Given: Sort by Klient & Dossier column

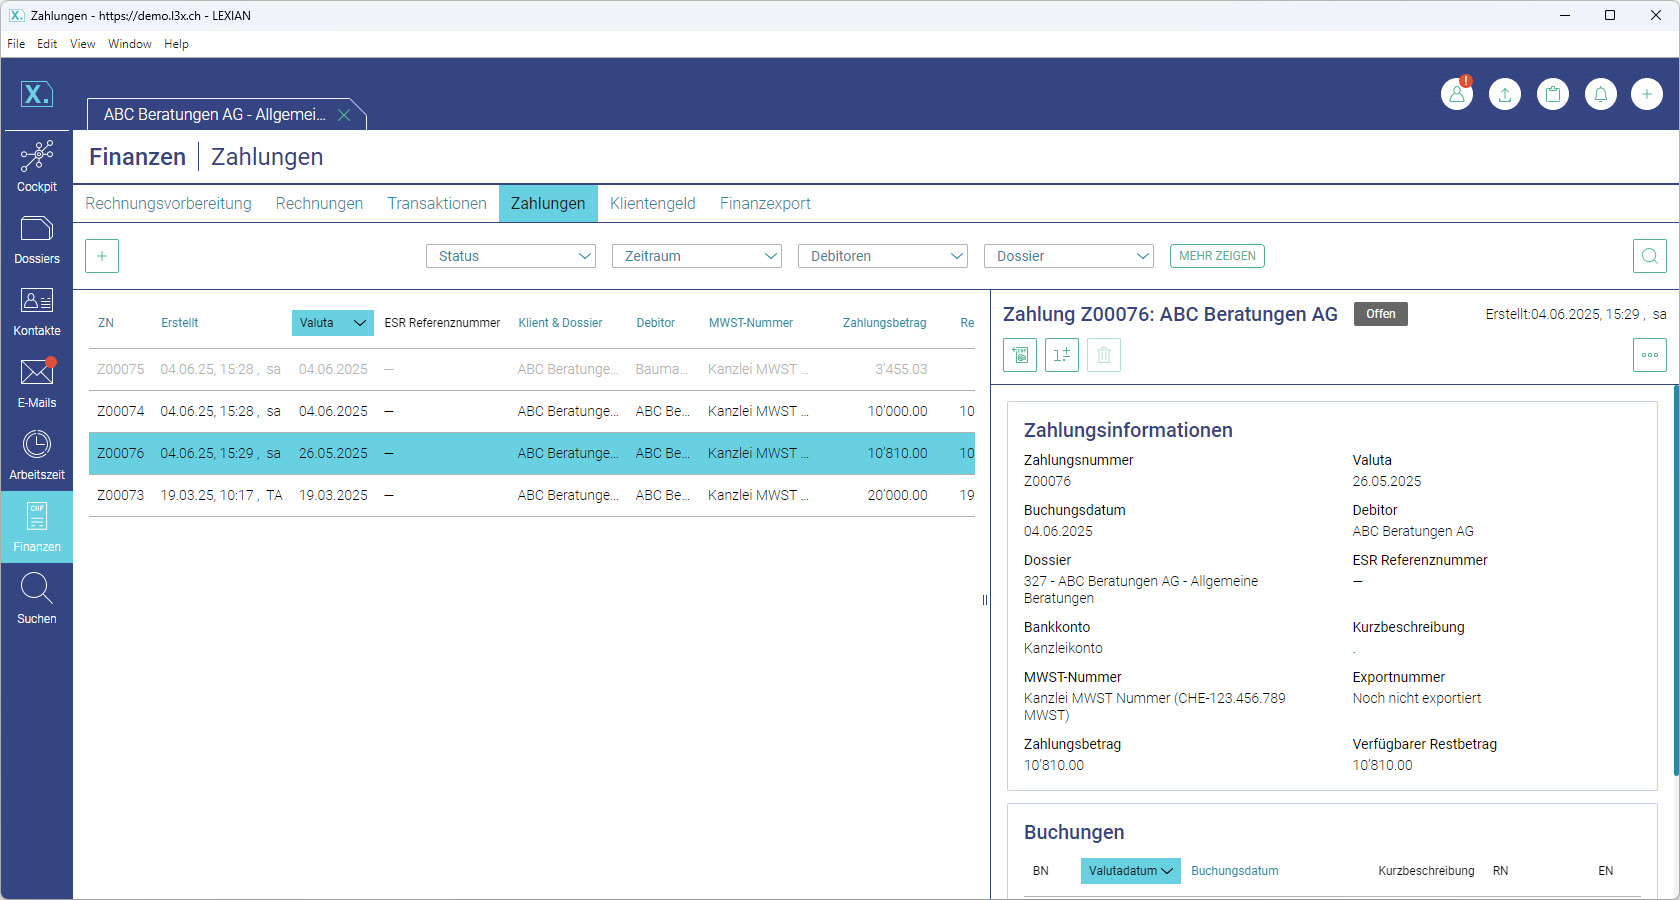Looking at the screenshot, I should [x=560, y=323].
